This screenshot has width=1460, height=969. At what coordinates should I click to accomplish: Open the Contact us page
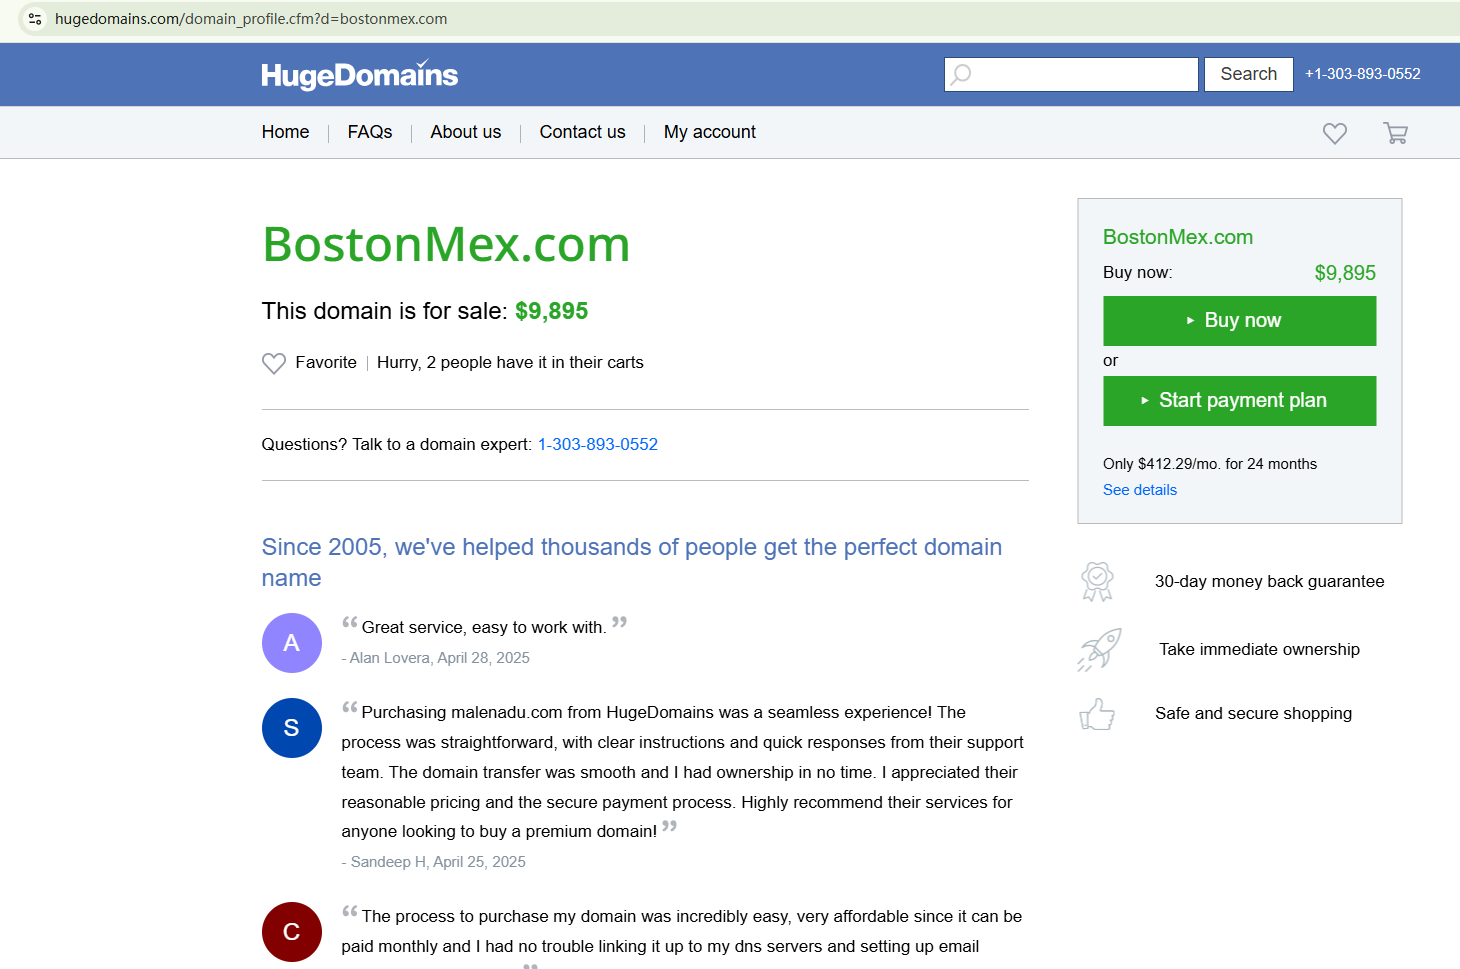click(582, 132)
